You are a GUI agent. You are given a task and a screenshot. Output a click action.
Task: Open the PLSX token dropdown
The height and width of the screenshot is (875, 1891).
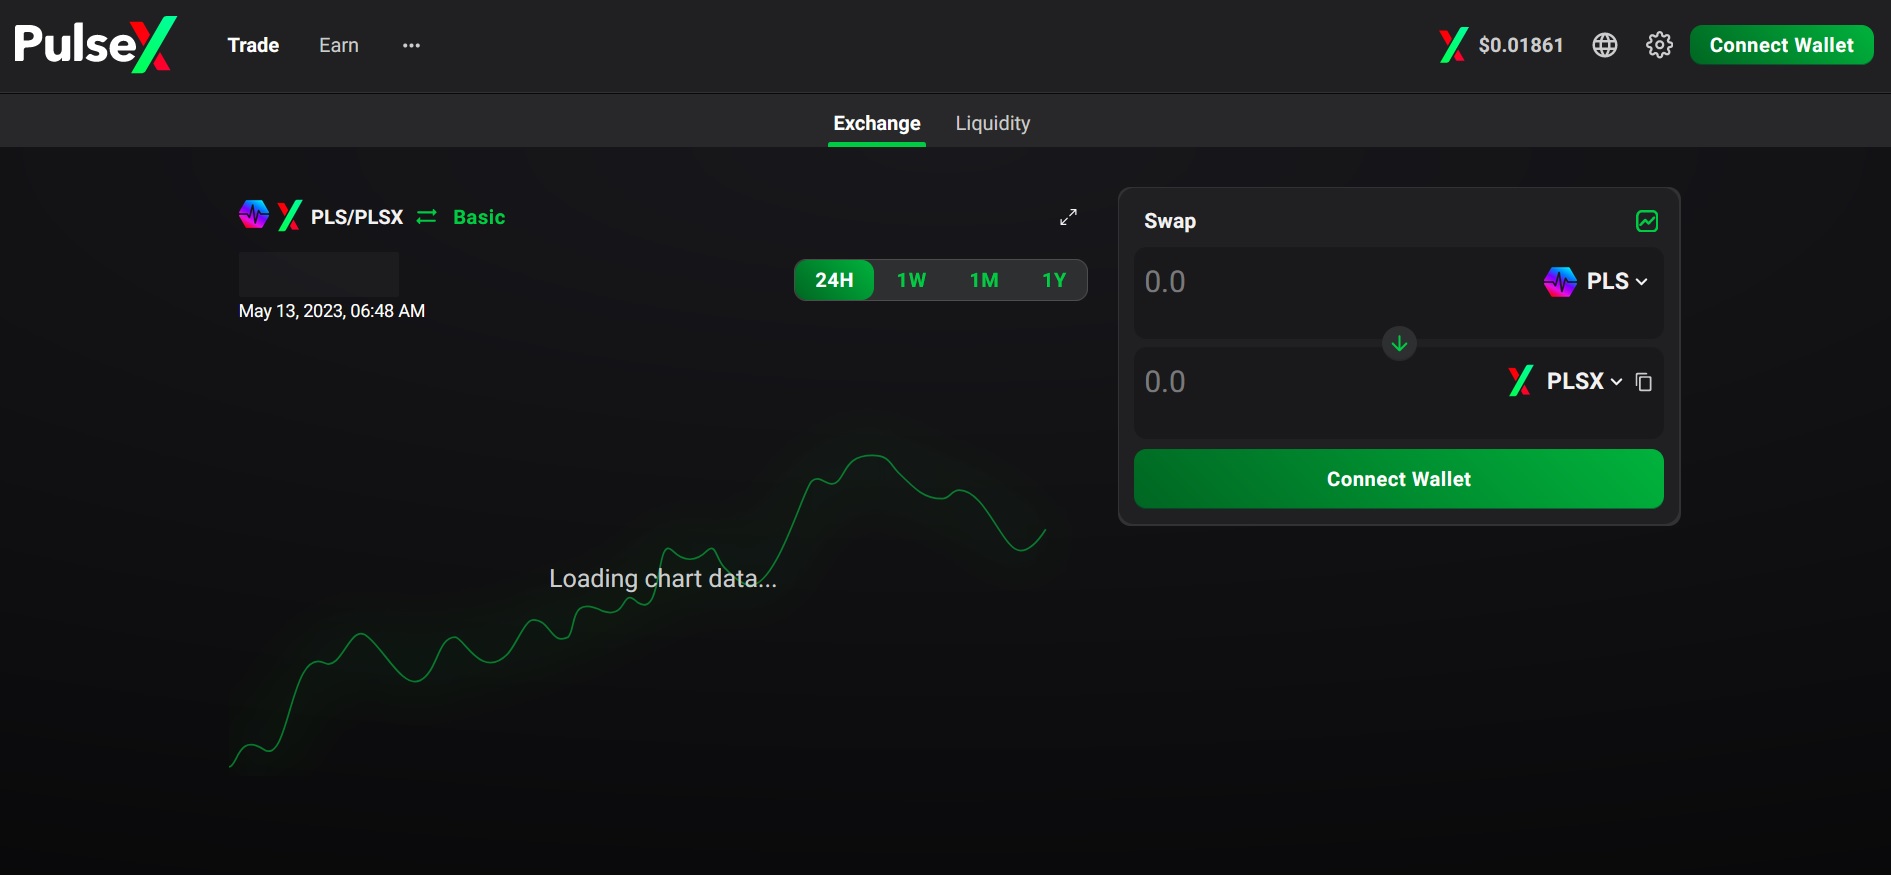1565,381
